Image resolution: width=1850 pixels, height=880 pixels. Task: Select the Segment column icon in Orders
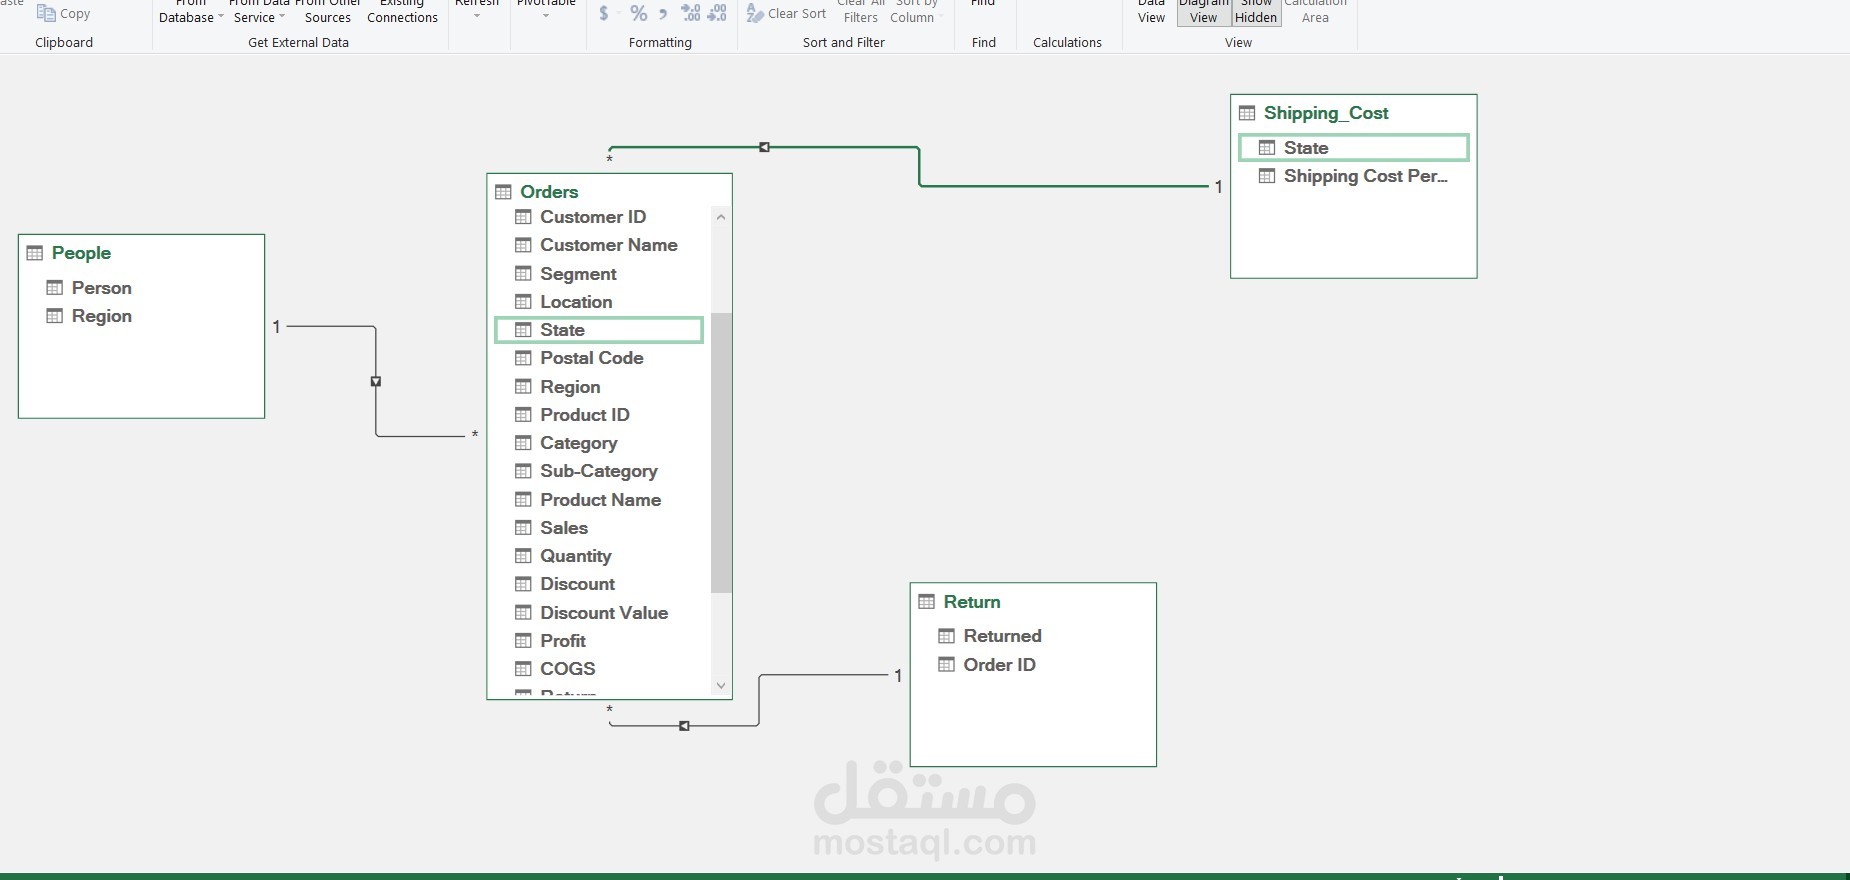point(523,274)
